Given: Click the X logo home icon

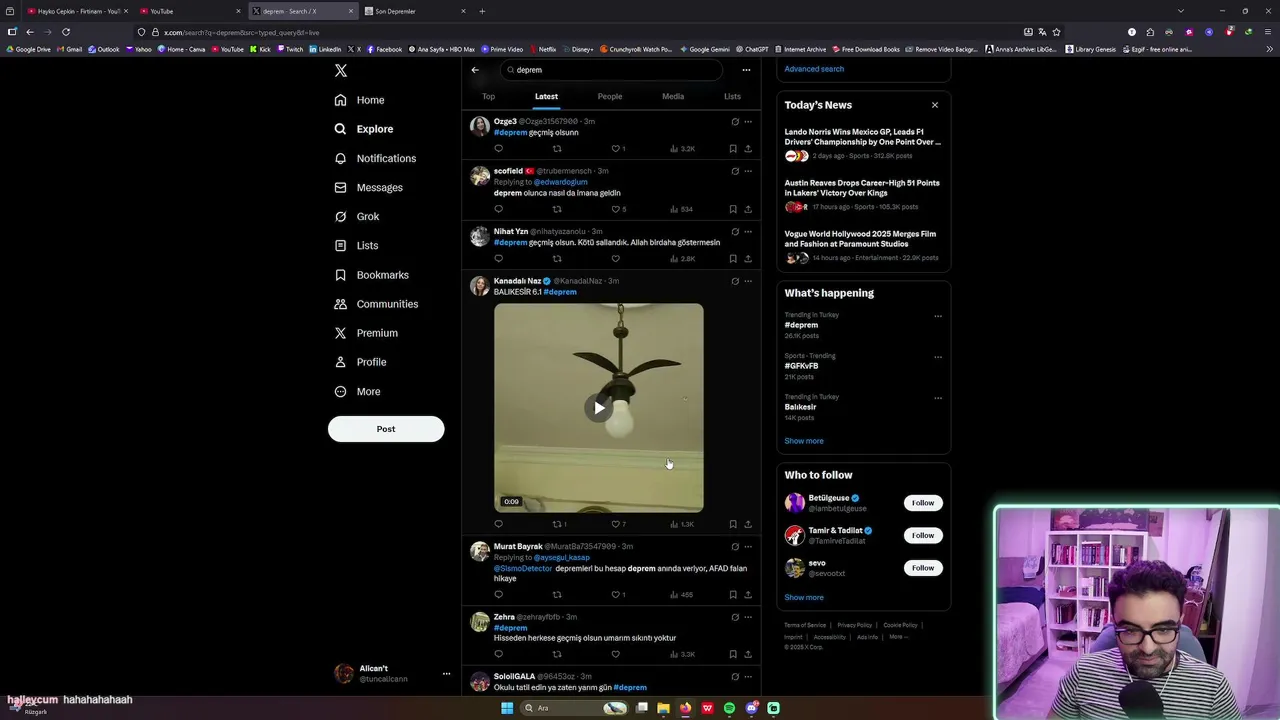Looking at the screenshot, I should pyautogui.click(x=341, y=71).
